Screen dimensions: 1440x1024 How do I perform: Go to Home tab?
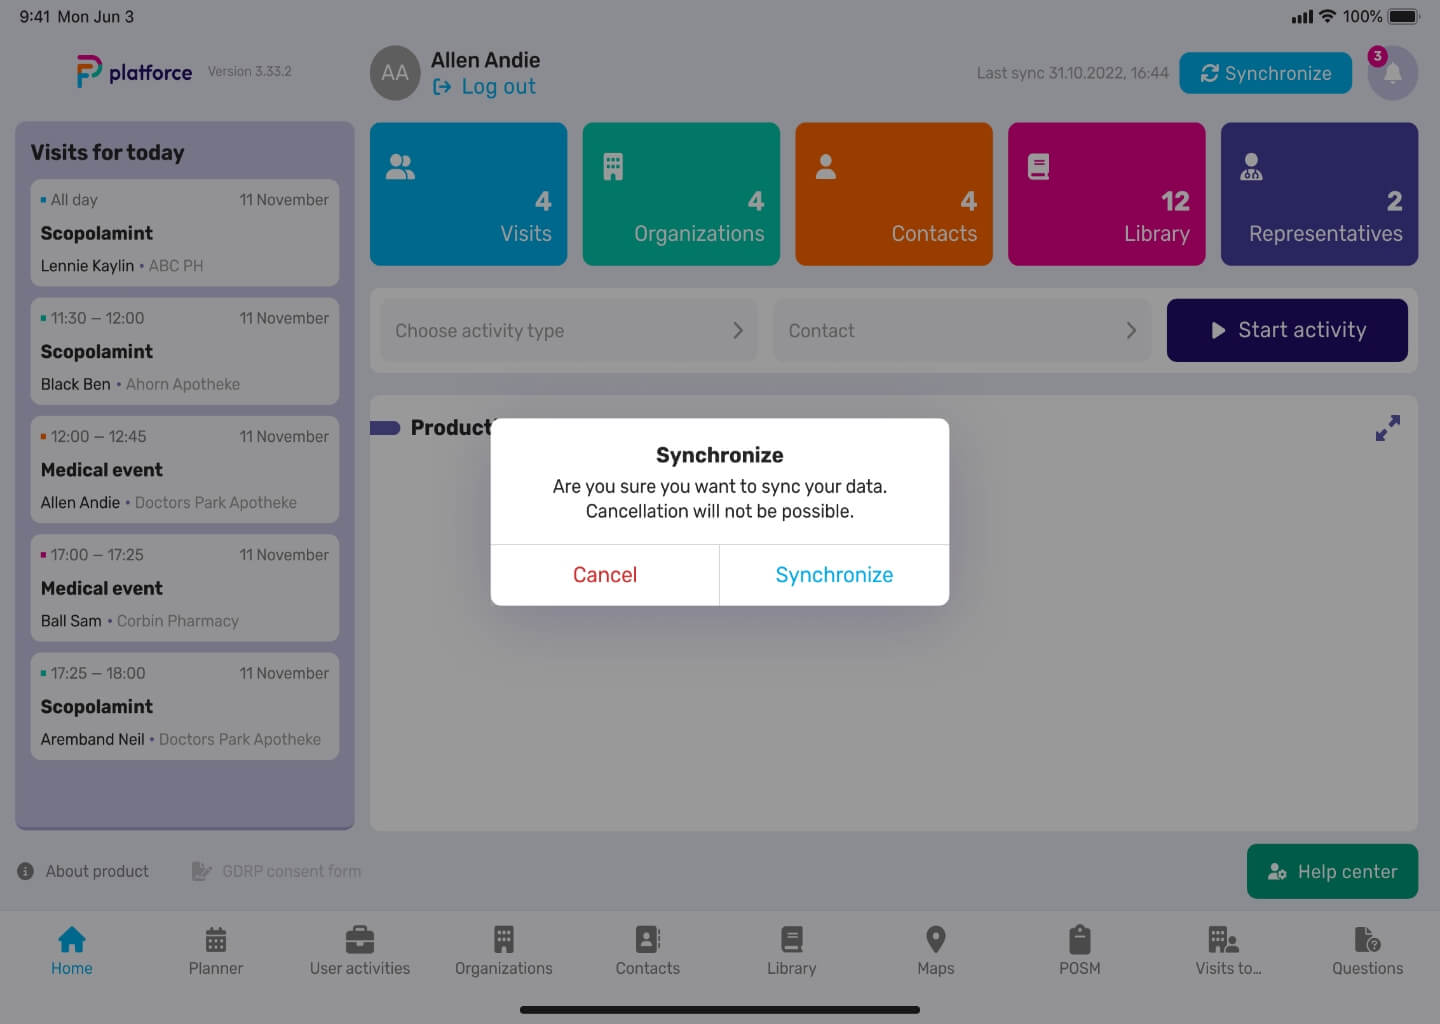72,951
